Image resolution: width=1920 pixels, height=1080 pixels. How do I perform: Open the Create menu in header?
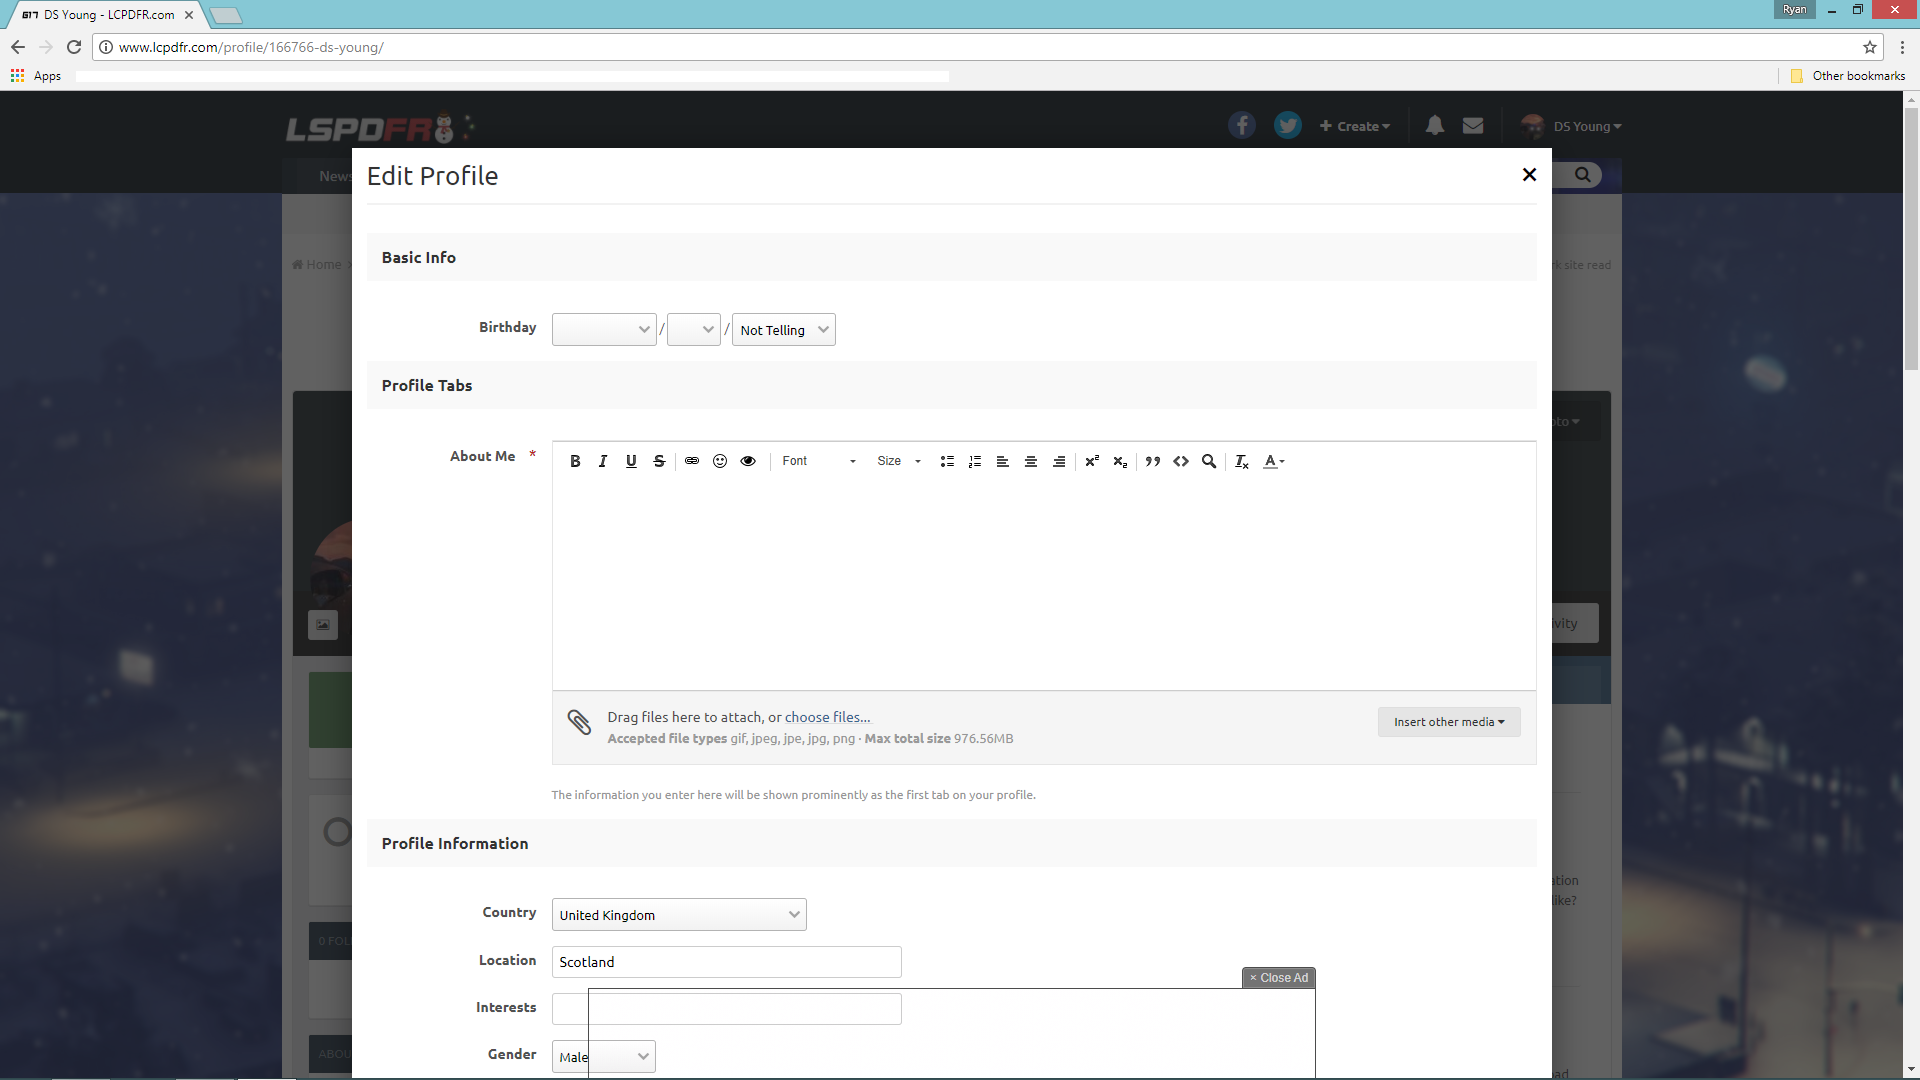click(x=1355, y=126)
